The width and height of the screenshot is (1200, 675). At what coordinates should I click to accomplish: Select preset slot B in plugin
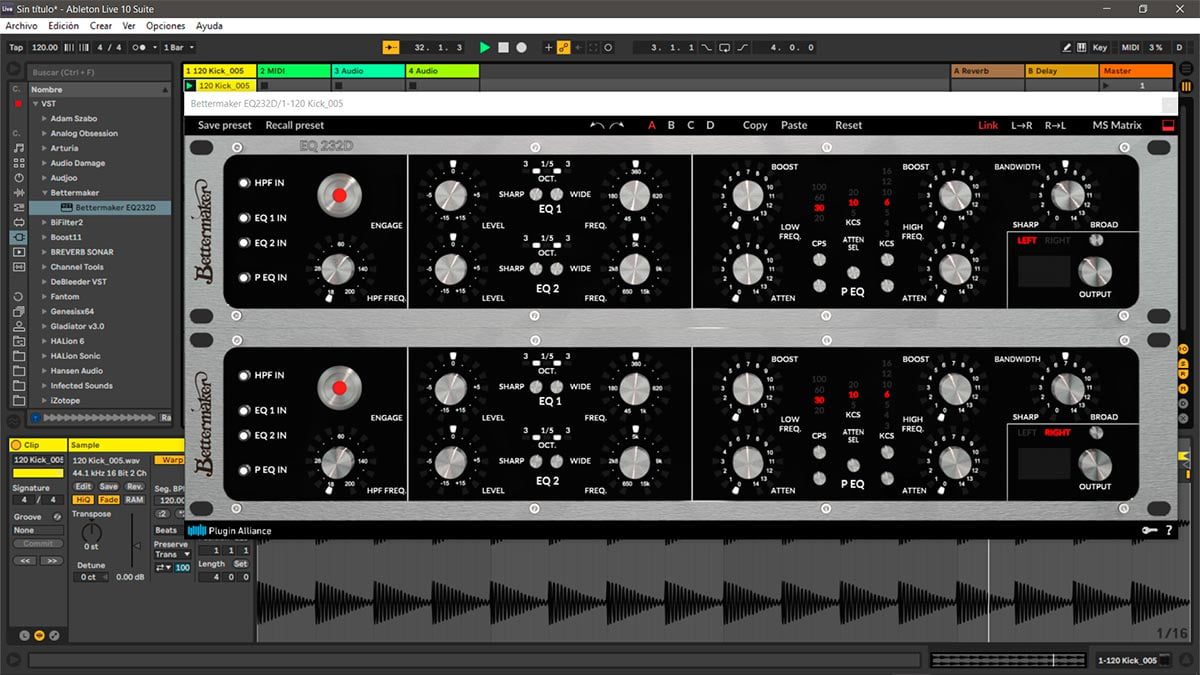tap(671, 125)
